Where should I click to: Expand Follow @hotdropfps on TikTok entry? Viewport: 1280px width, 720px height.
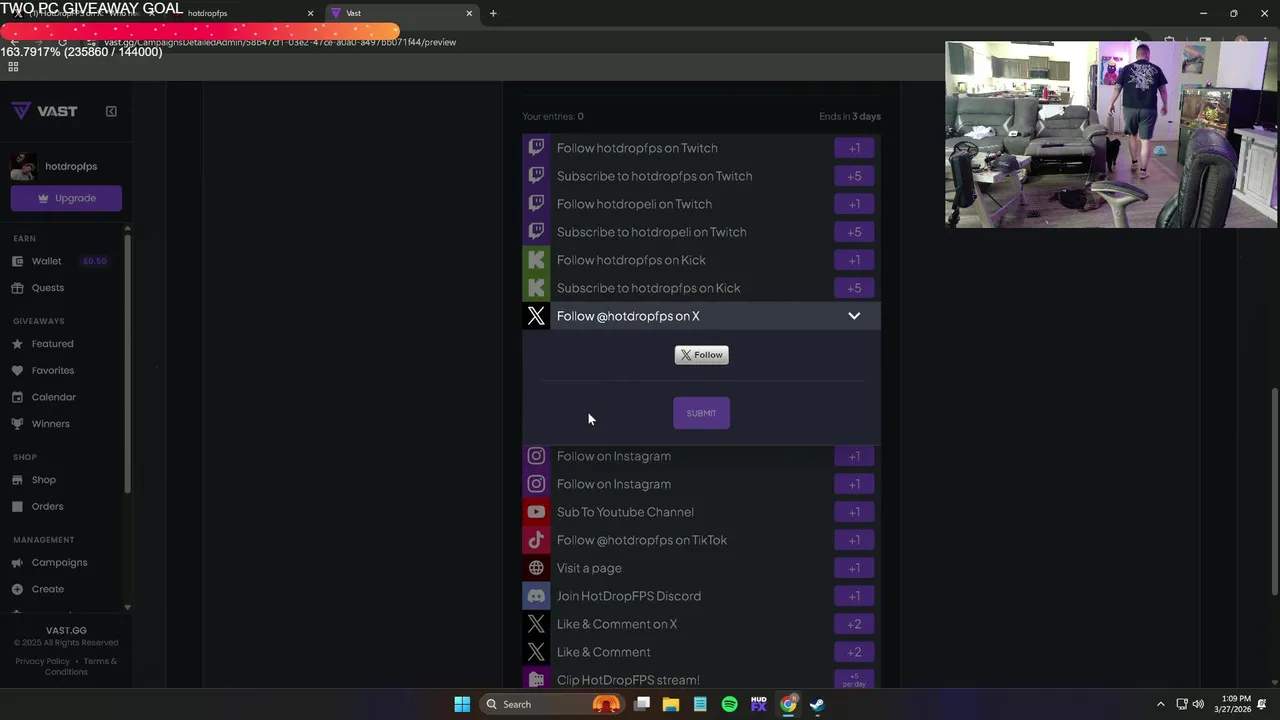pos(701,540)
